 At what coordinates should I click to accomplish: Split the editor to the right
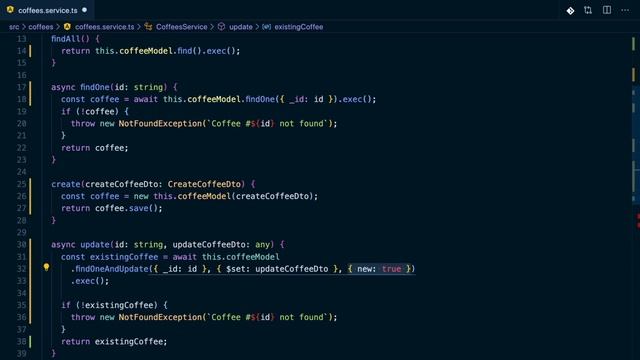point(607,10)
